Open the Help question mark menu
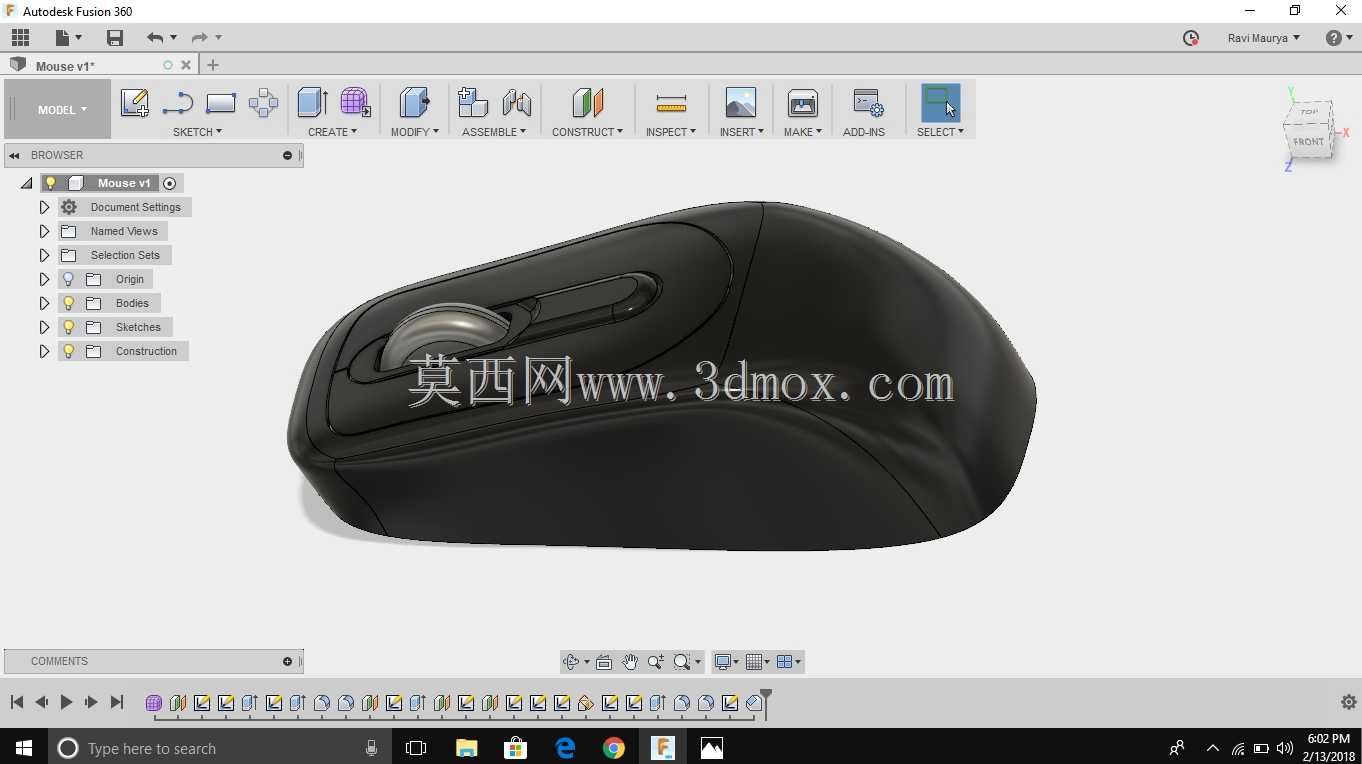Screen dimensions: 1362x764 (x=1339, y=38)
